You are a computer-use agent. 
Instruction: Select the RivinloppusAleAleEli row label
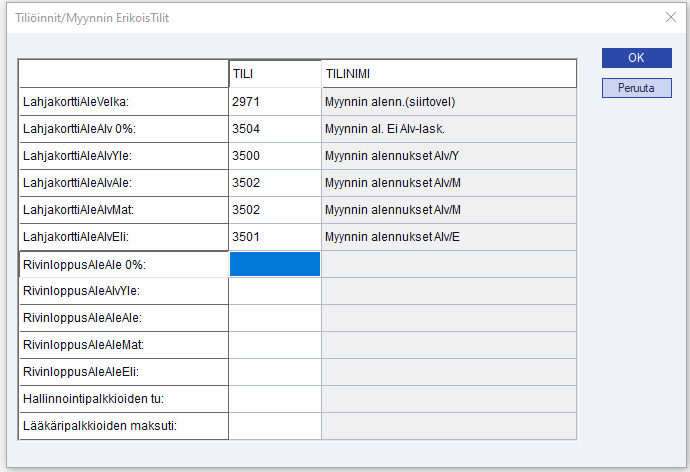[123, 371]
